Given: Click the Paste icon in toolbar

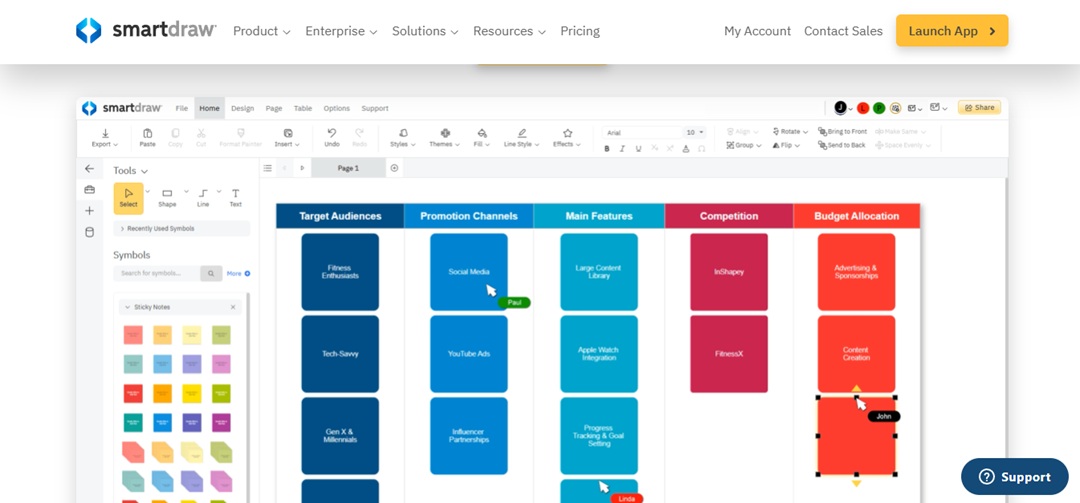Looking at the screenshot, I should pyautogui.click(x=147, y=134).
